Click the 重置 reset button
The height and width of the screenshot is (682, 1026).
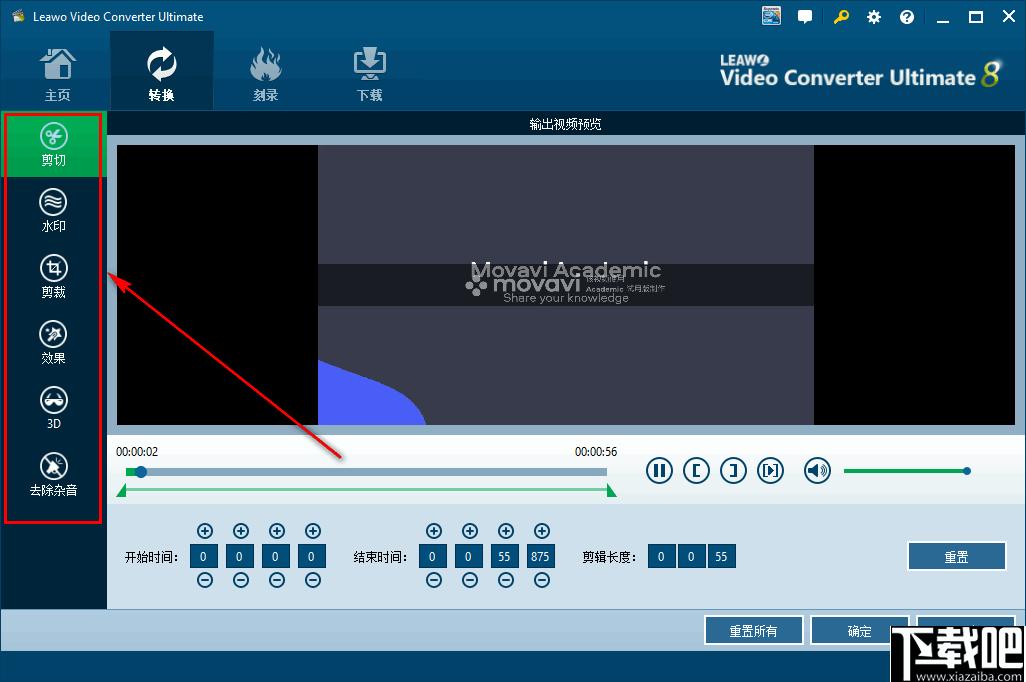point(957,556)
